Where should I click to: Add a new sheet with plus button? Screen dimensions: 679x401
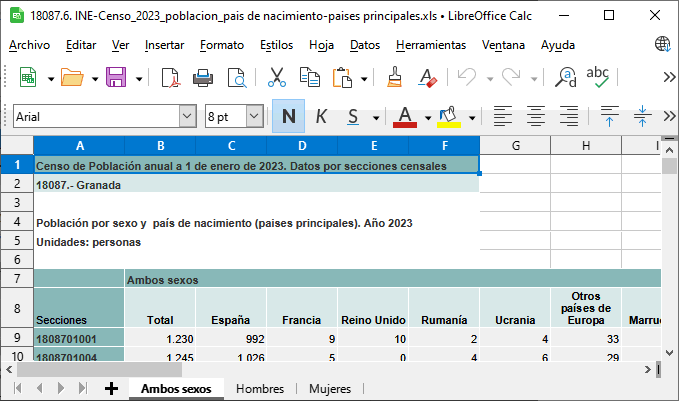pos(111,388)
